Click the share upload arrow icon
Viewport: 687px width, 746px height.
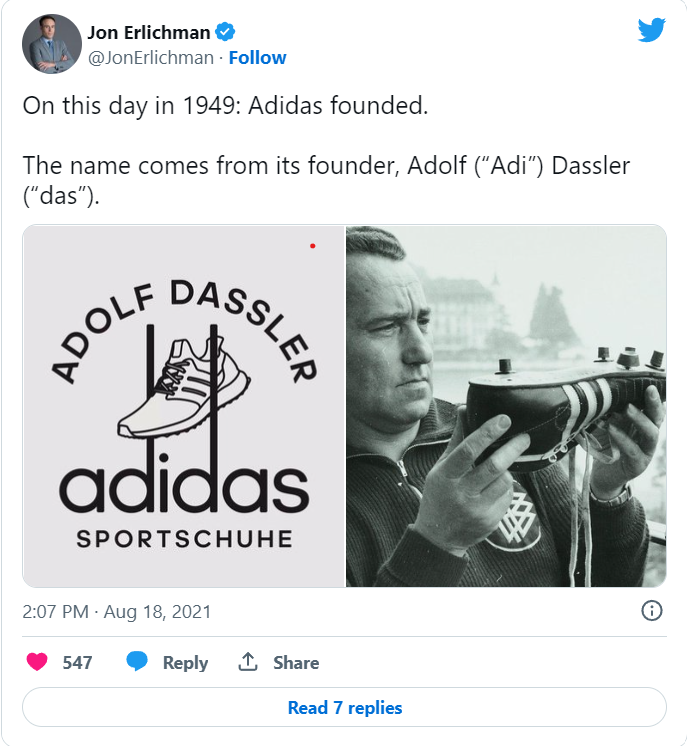click(x=247, y=662)
